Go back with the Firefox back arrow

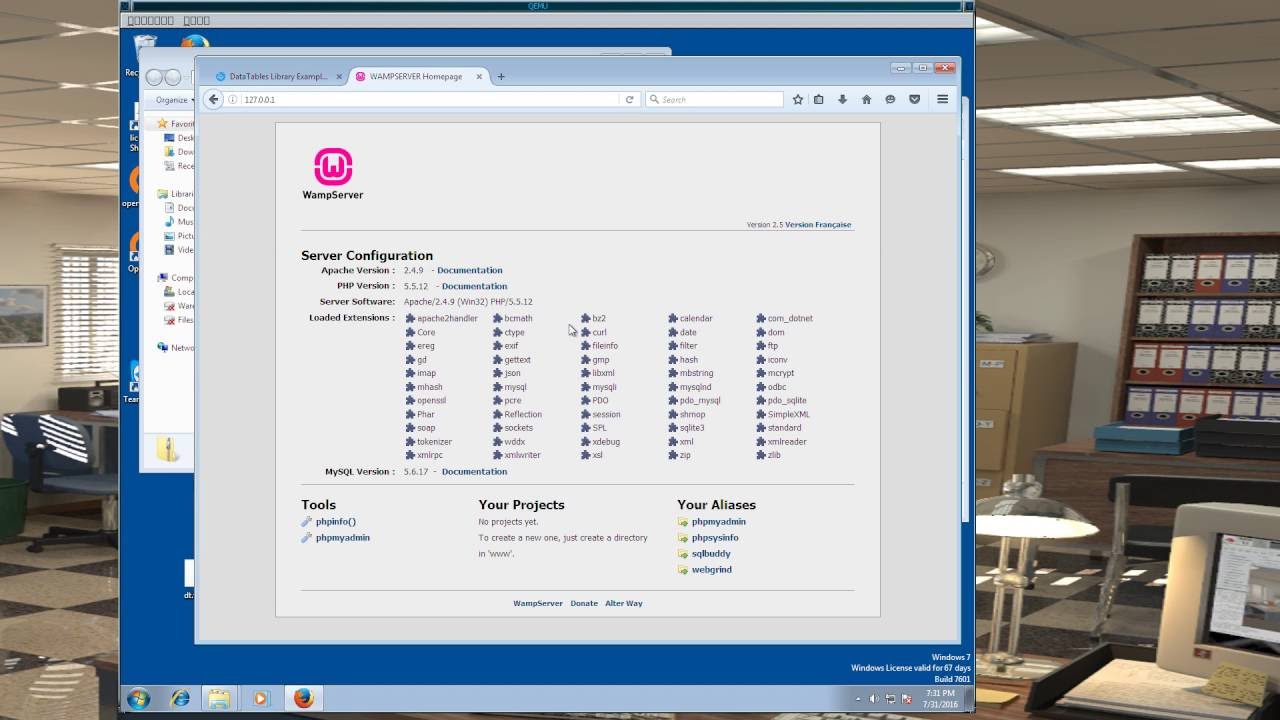click(x=213, y=99)
